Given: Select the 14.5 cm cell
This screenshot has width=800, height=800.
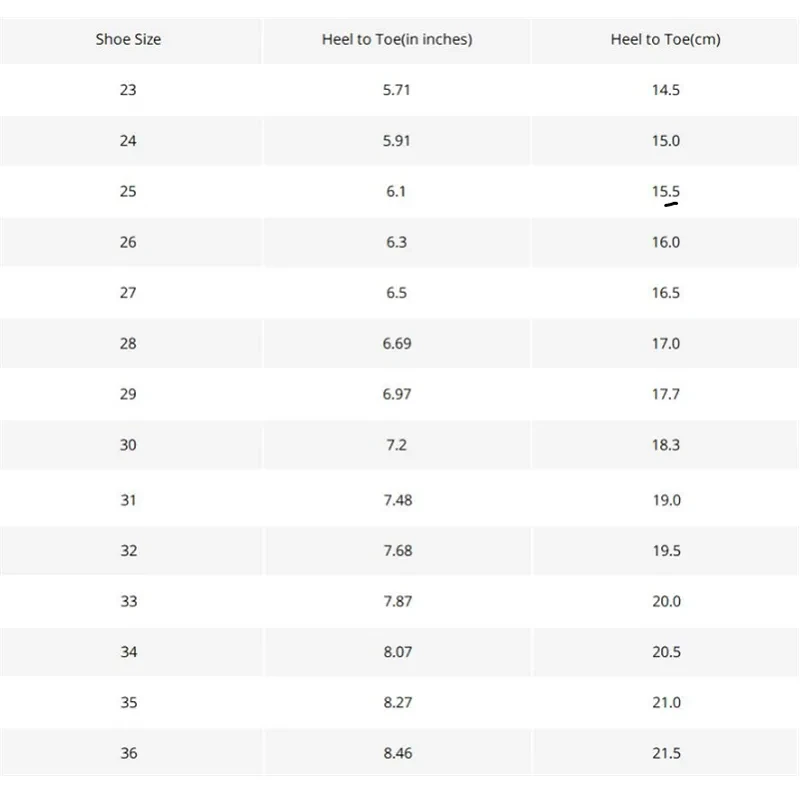Looking at the screenshot, I should tap(666, 90).
